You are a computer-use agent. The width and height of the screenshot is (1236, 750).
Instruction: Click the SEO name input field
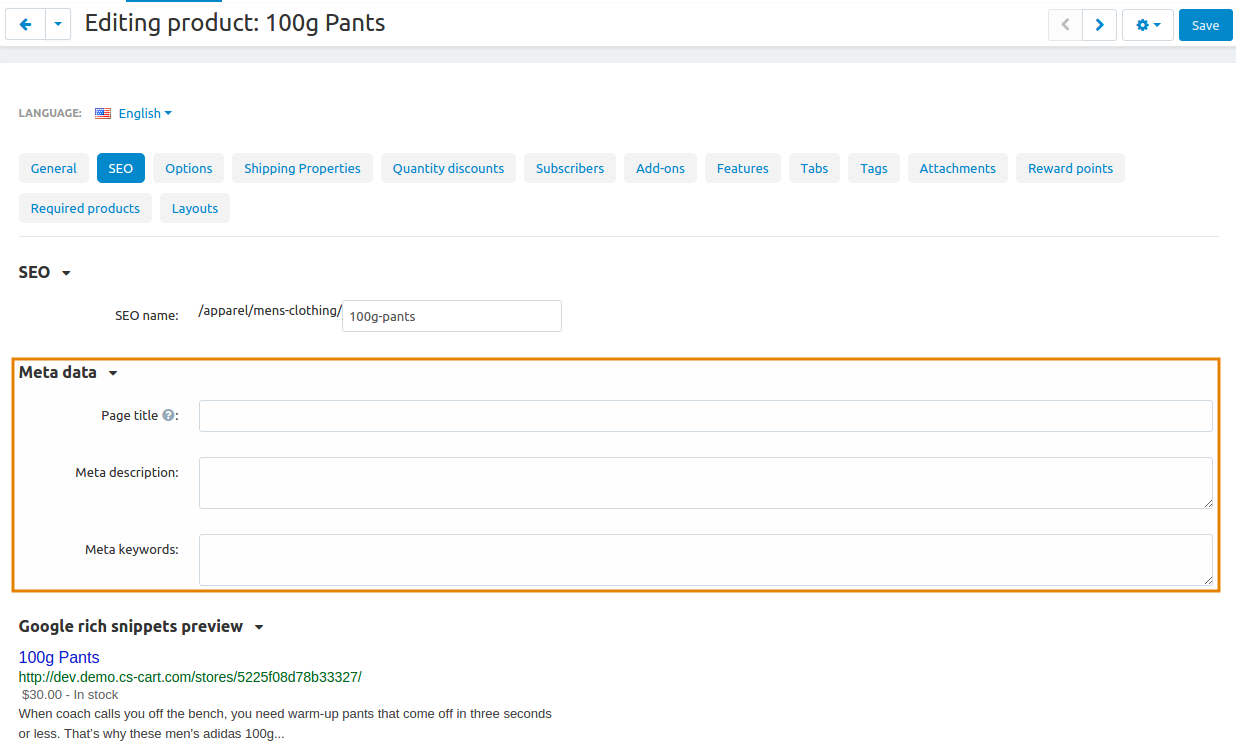(452, 316)
